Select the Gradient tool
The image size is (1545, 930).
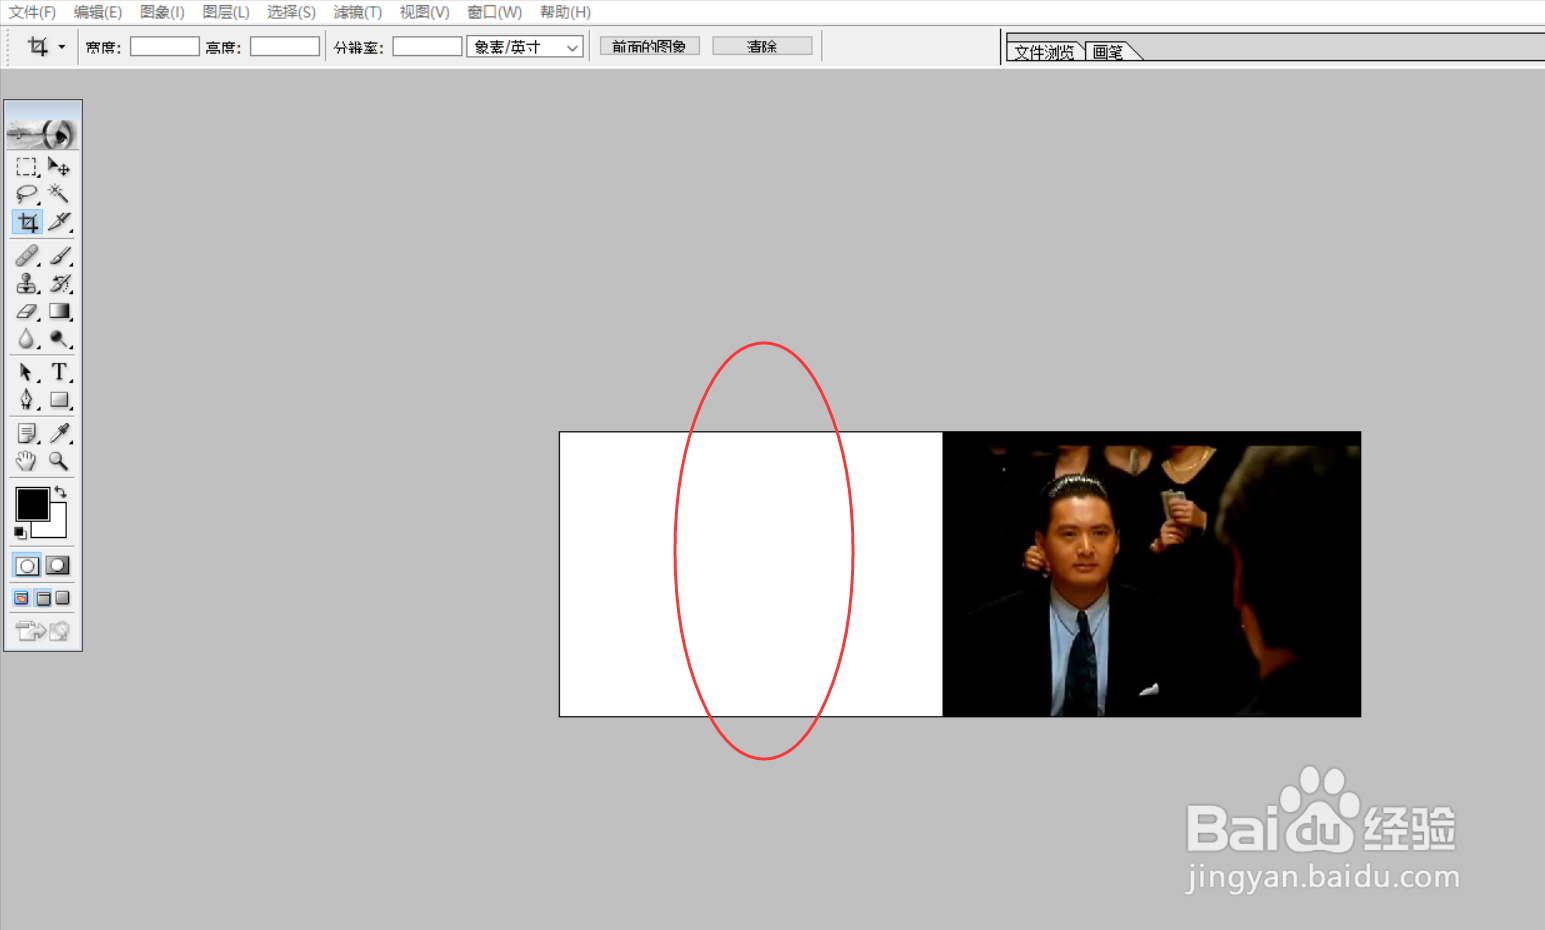point(59,312)
